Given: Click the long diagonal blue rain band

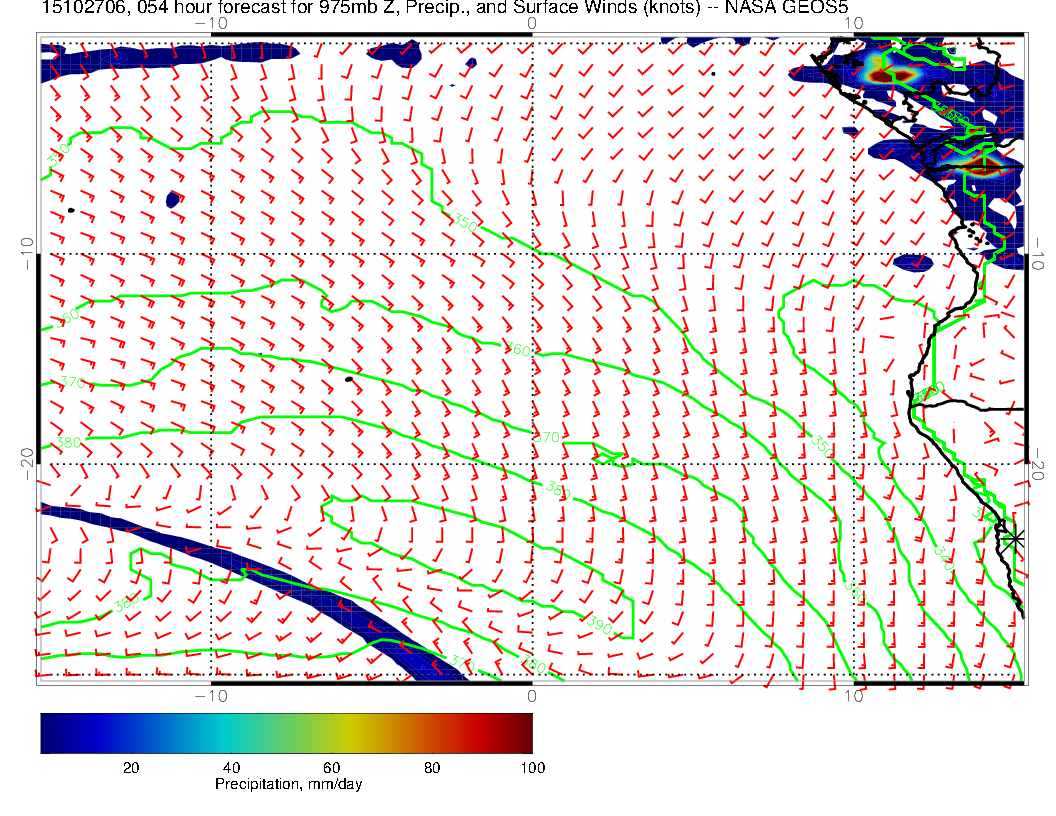Looking at the screenshot, I should [x=250, y=566].
